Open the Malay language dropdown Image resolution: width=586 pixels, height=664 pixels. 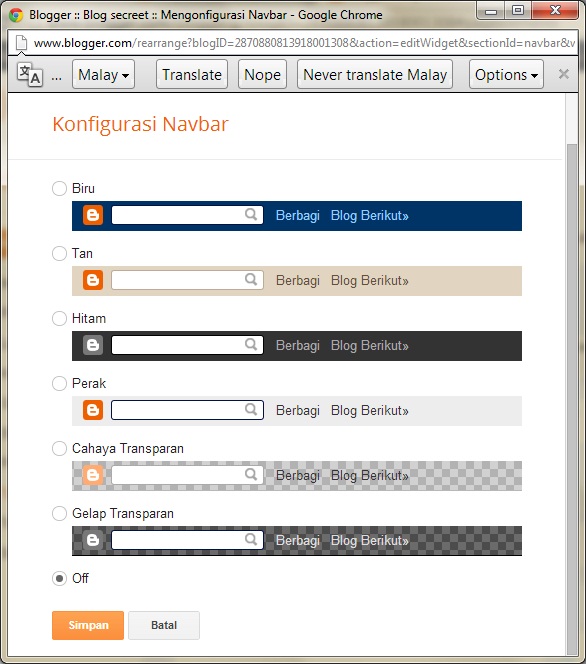tap(103, 75)
